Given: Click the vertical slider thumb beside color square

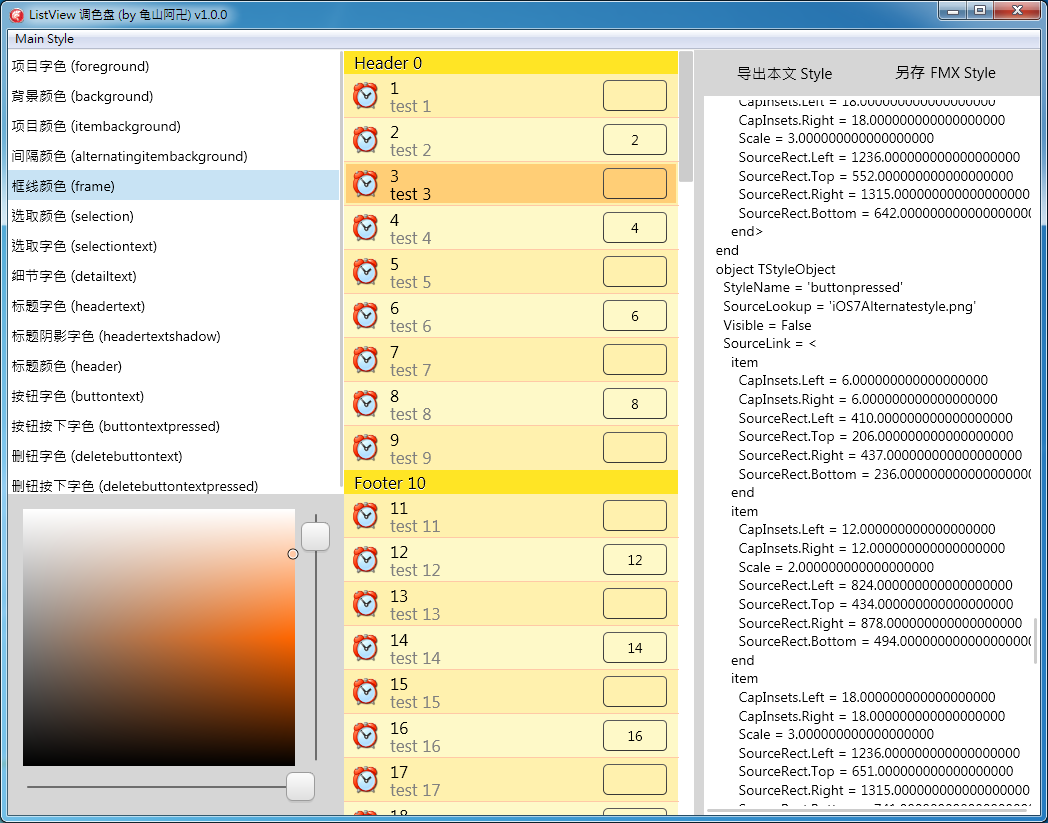Looking at the screenshot, I should (x=315, y=537).
